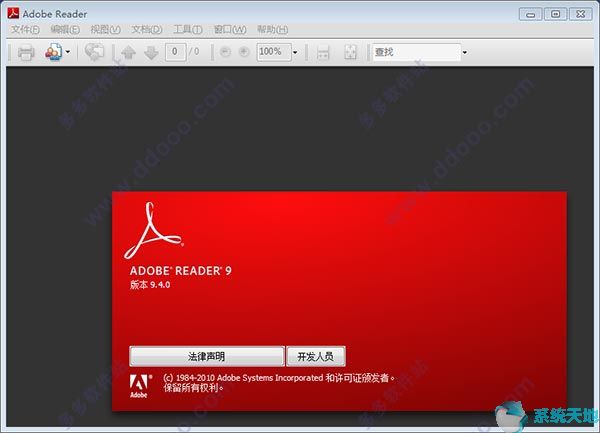Expand the 100% zoom level dropdown
This screenshot has height=433, width=600.
pyautogui.click(x=295, y=52)
